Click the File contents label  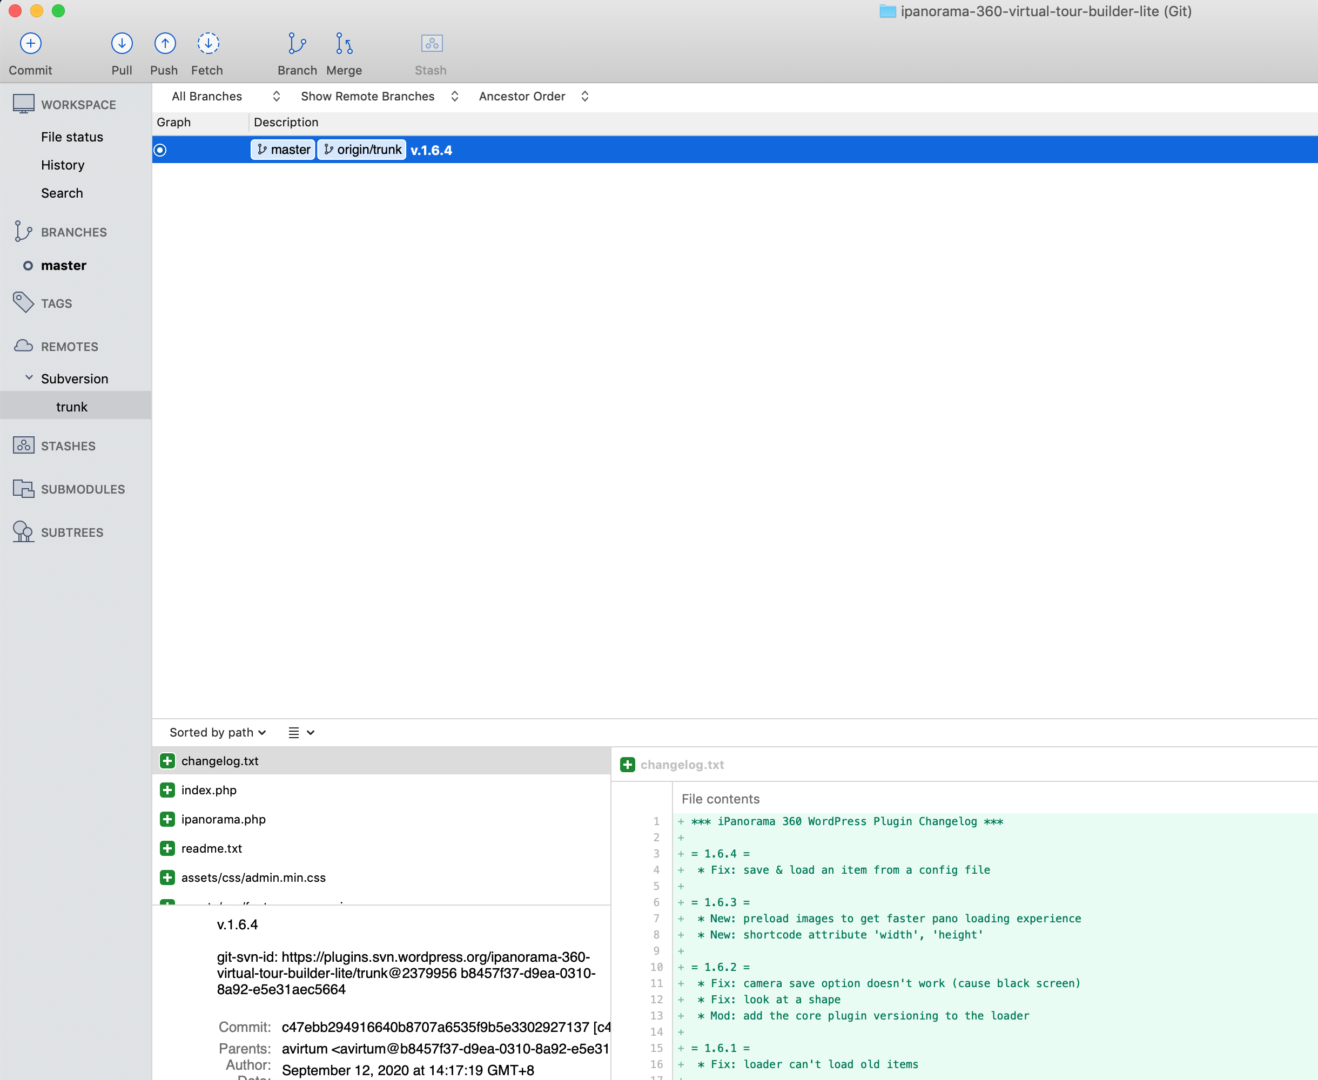[720, 799]
